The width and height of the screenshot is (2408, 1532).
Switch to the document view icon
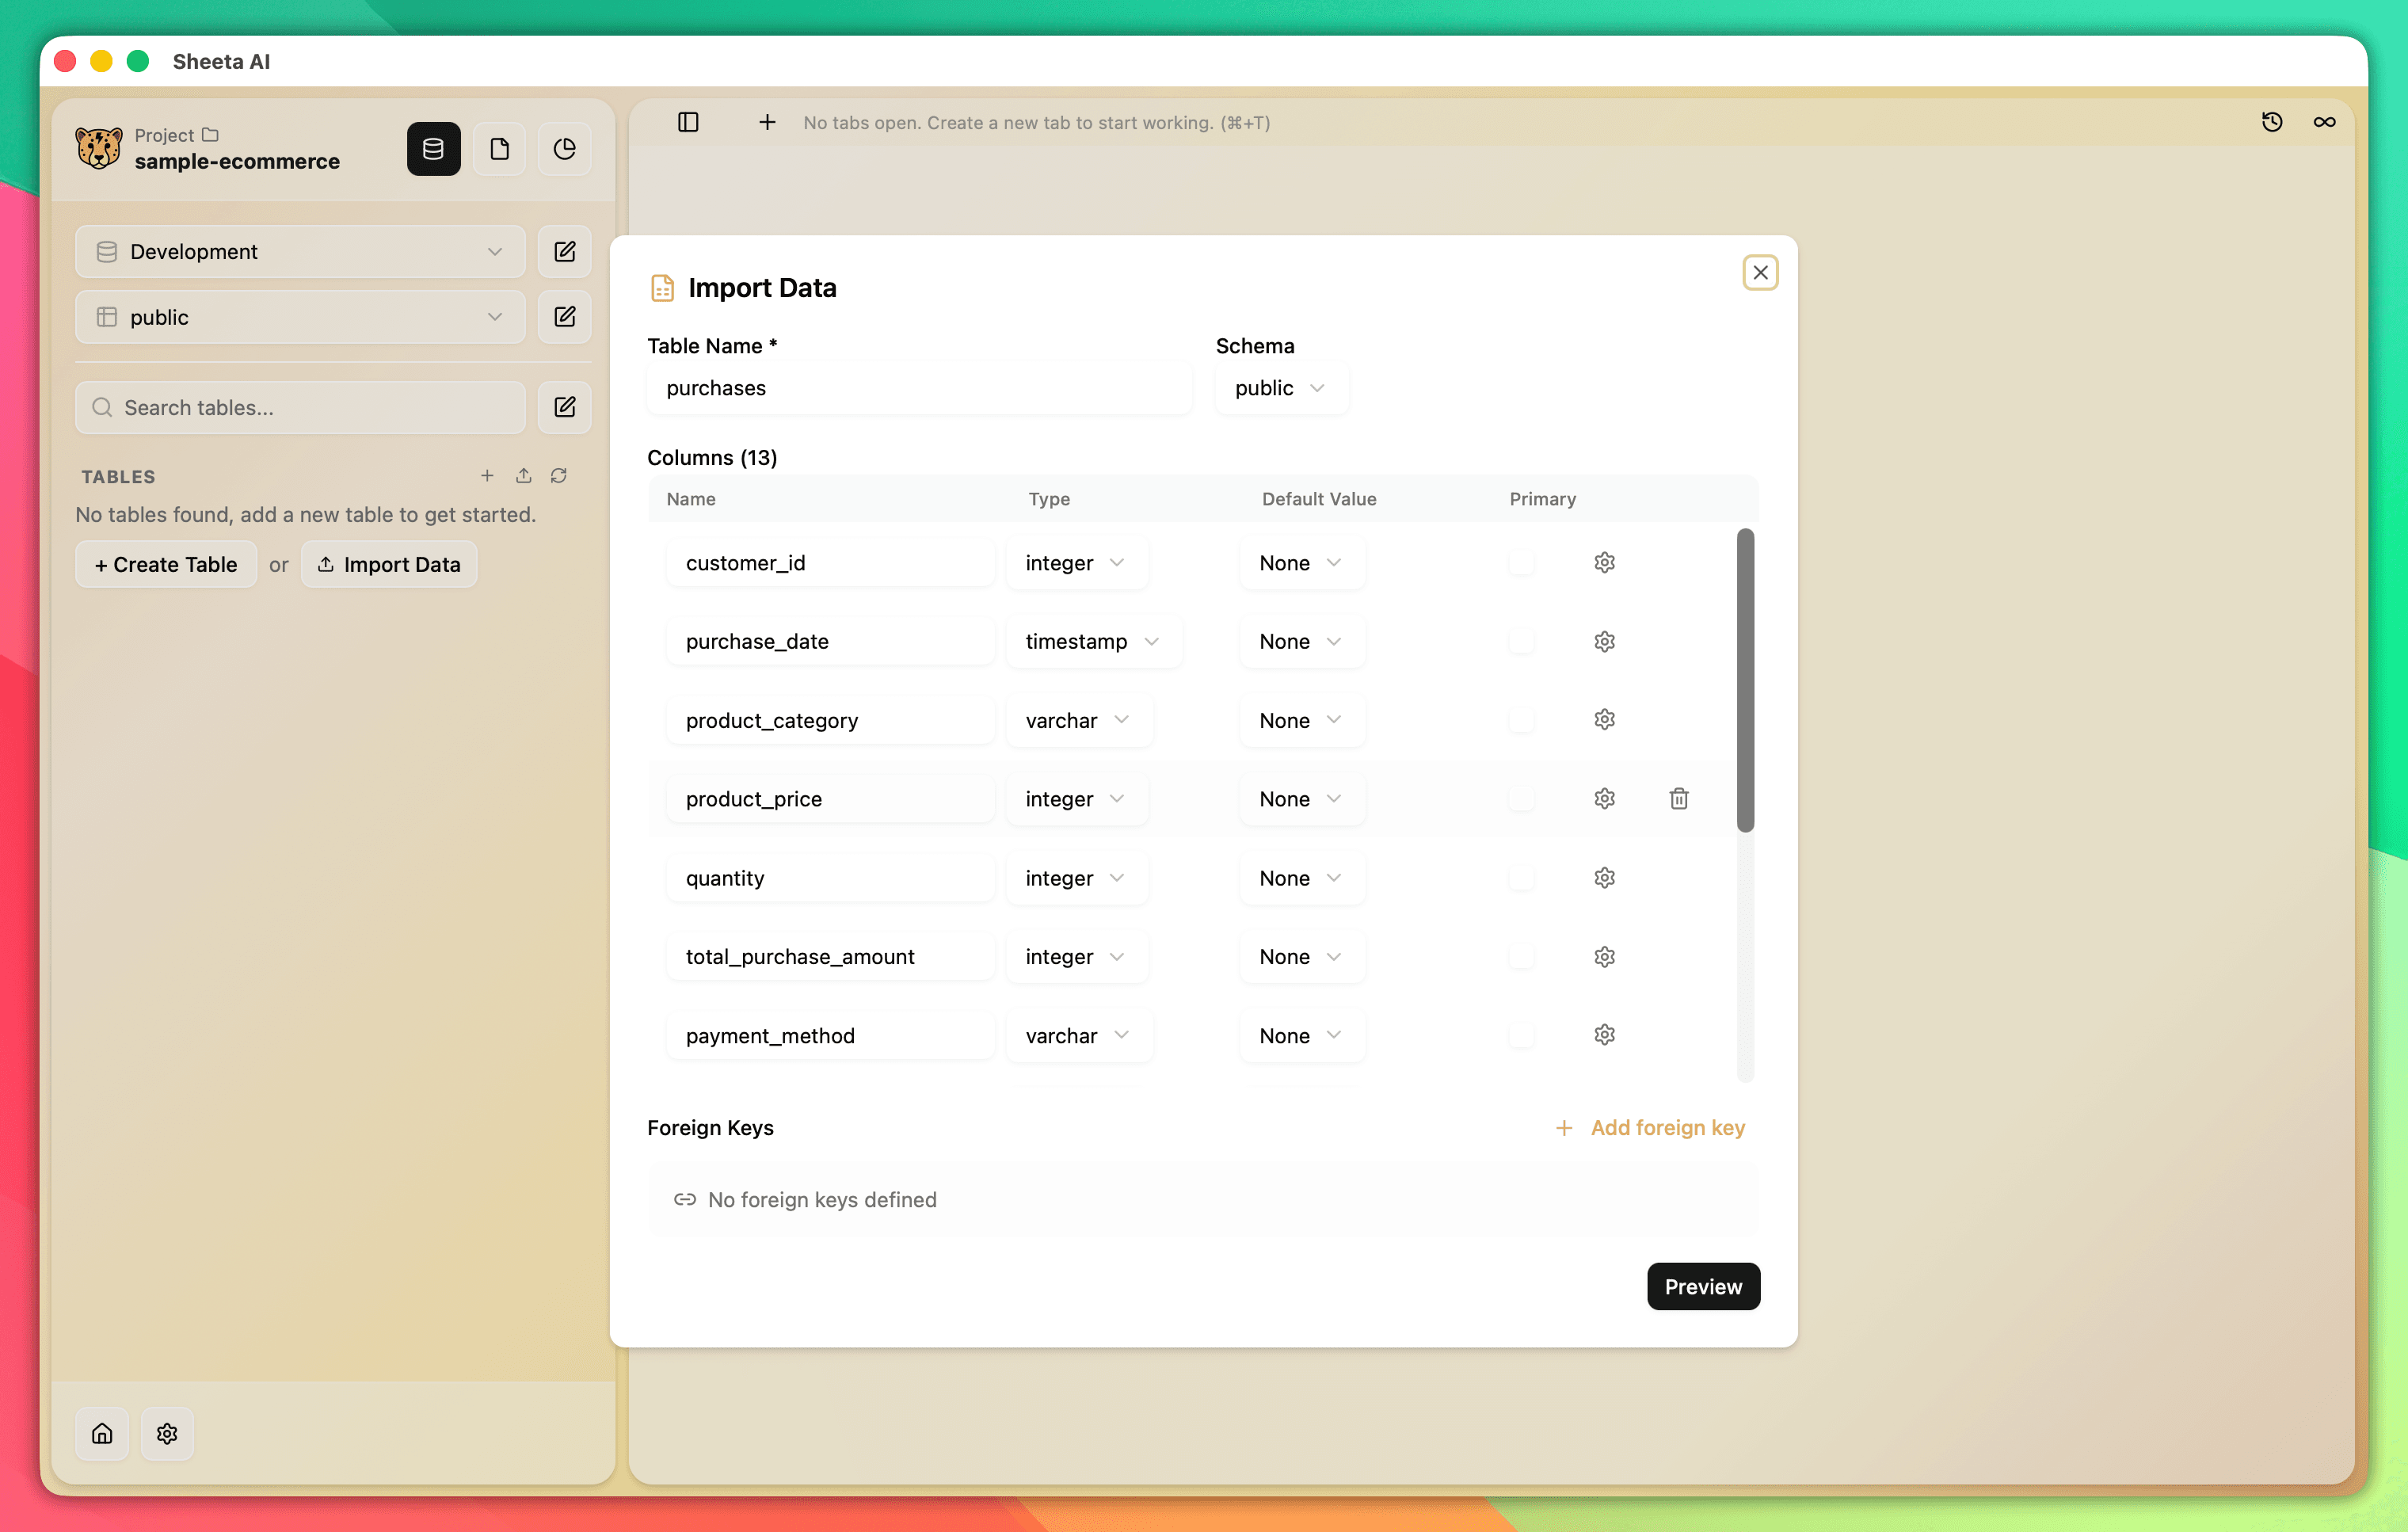point(499,149)
